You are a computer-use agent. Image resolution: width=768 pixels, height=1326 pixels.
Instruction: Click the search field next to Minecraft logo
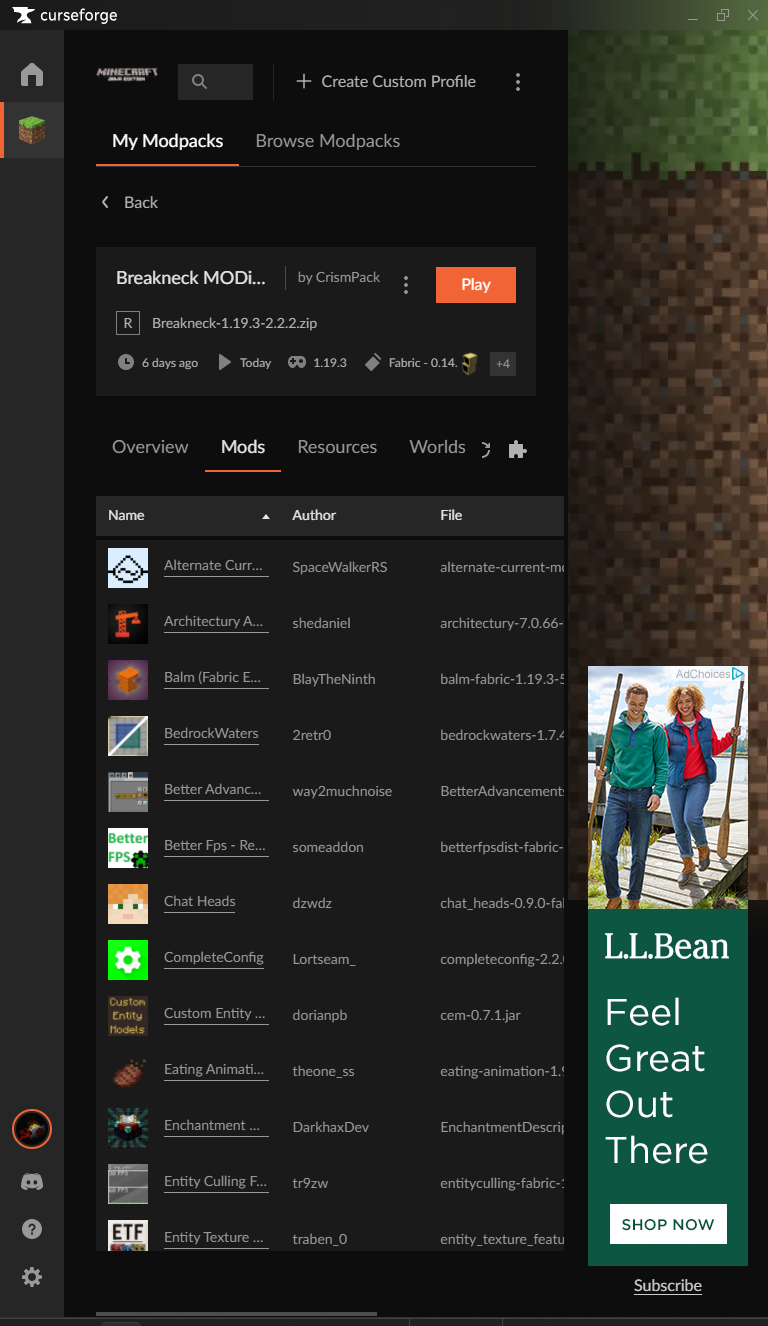(x=215, y=82)
